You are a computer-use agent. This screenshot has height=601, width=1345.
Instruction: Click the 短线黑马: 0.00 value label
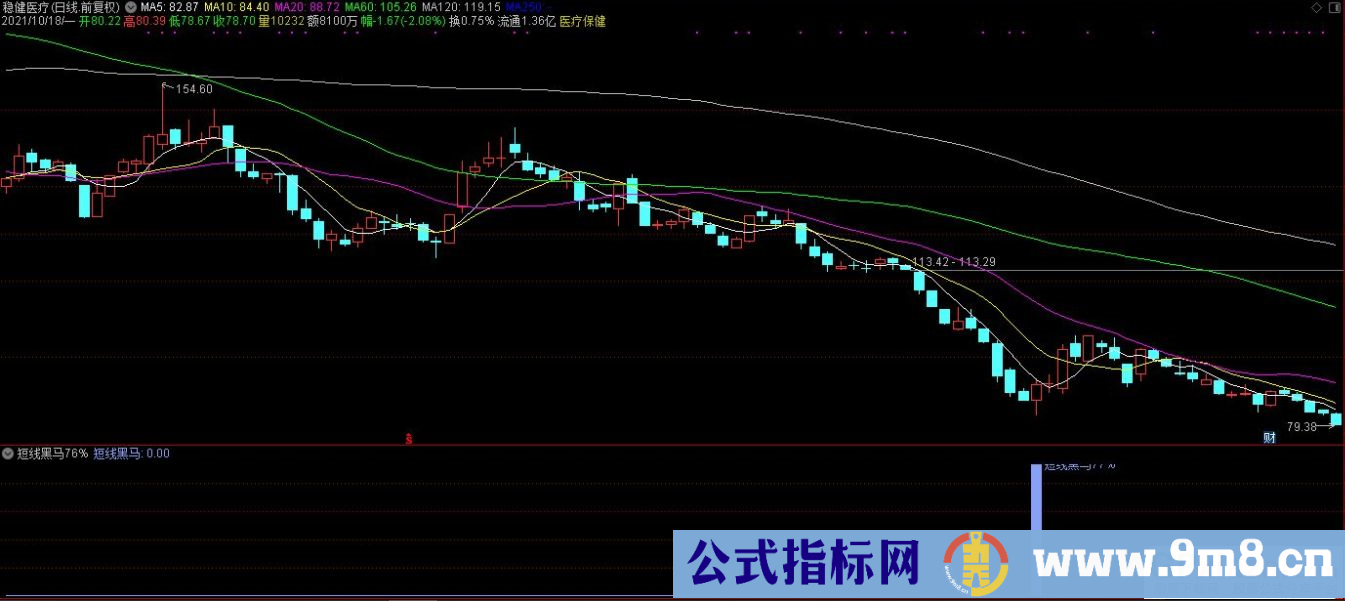click(132, 454)
